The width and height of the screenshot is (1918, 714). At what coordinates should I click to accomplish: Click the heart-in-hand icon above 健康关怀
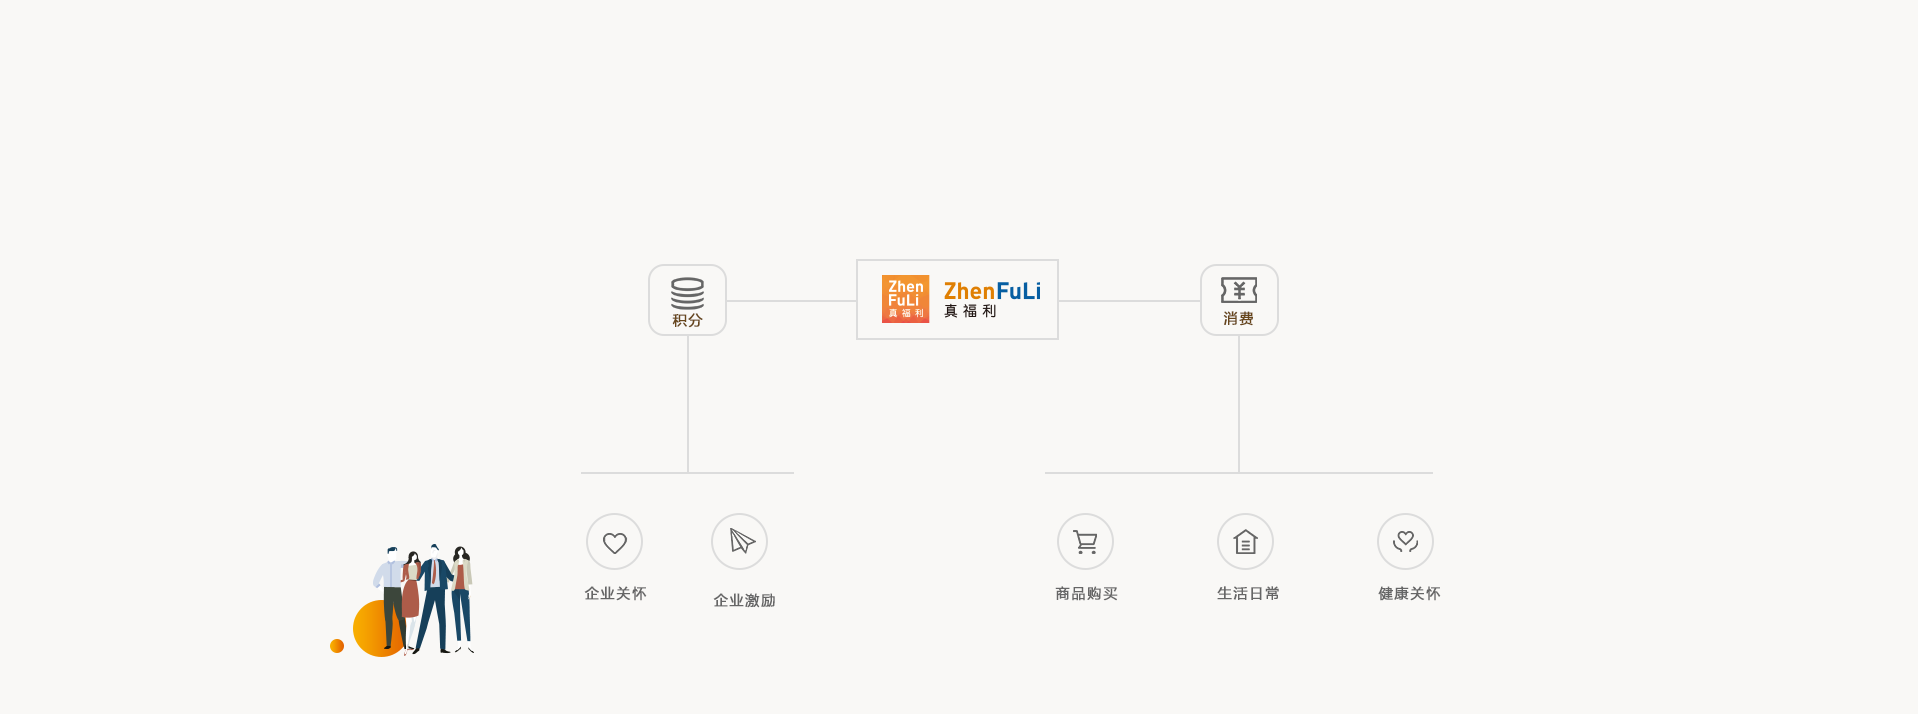click(1405, 542)
